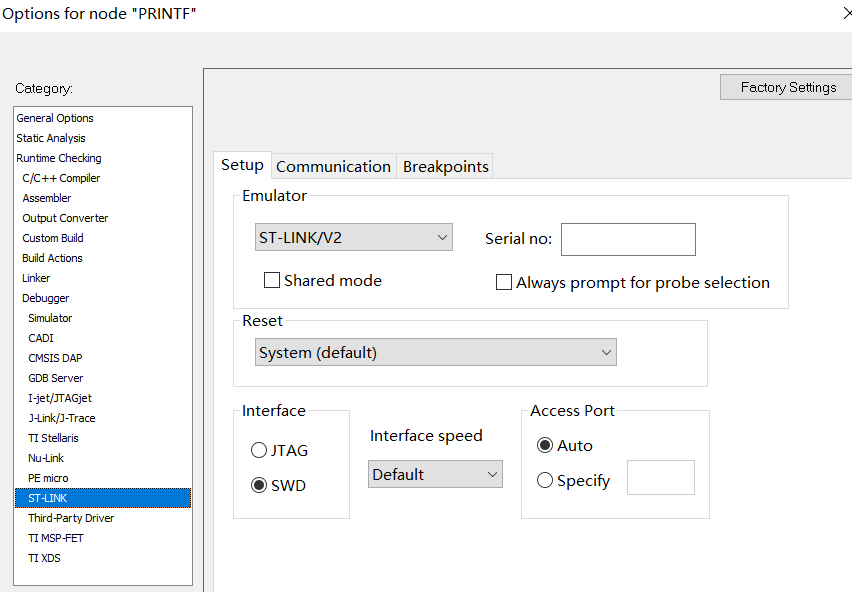Switch to the Communication tab
Viewport: 852px width, 592px height.
[333, 166]
